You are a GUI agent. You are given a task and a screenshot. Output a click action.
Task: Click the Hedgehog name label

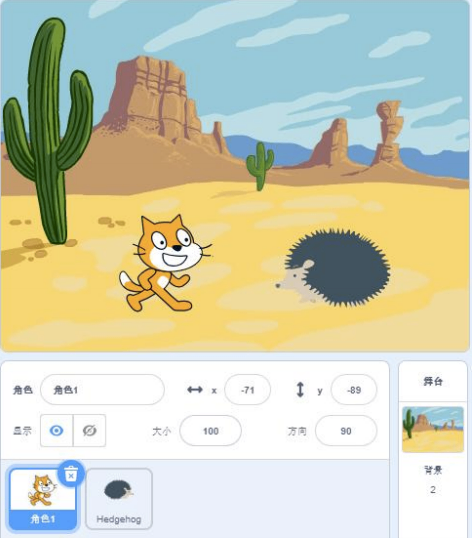119,519
